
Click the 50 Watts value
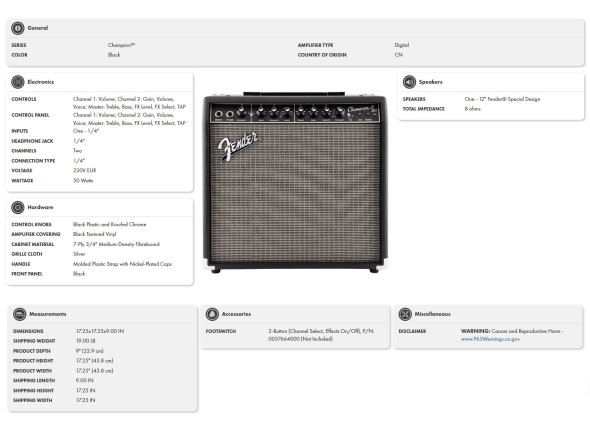pyautogui.click(x=83, y=181)
